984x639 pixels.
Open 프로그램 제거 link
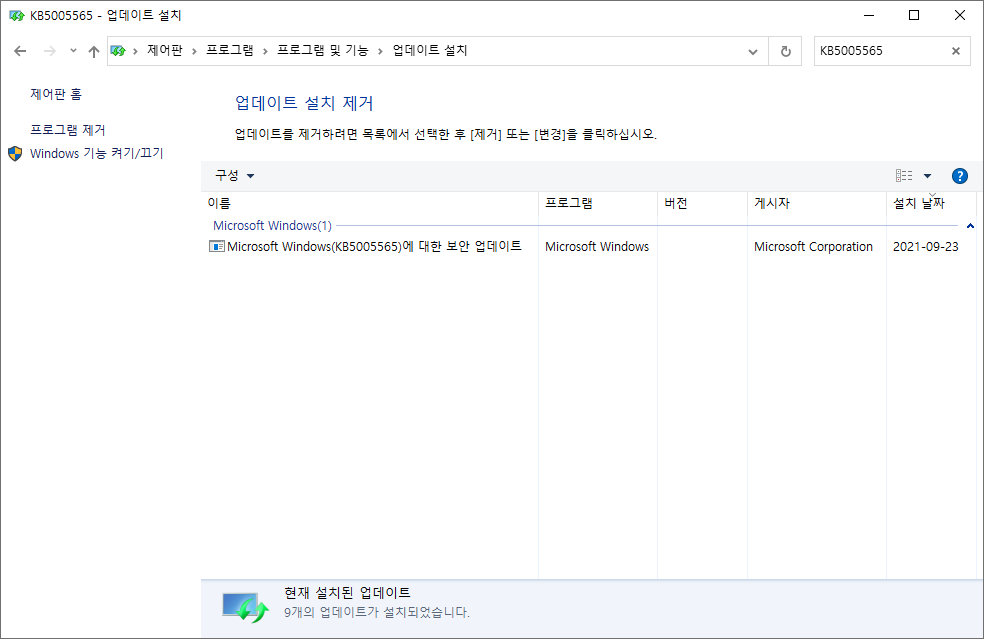68,130
